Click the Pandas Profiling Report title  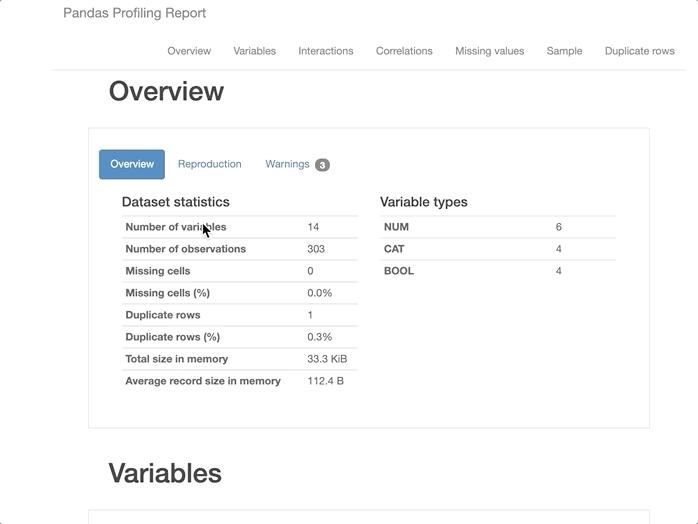point(134,13)
